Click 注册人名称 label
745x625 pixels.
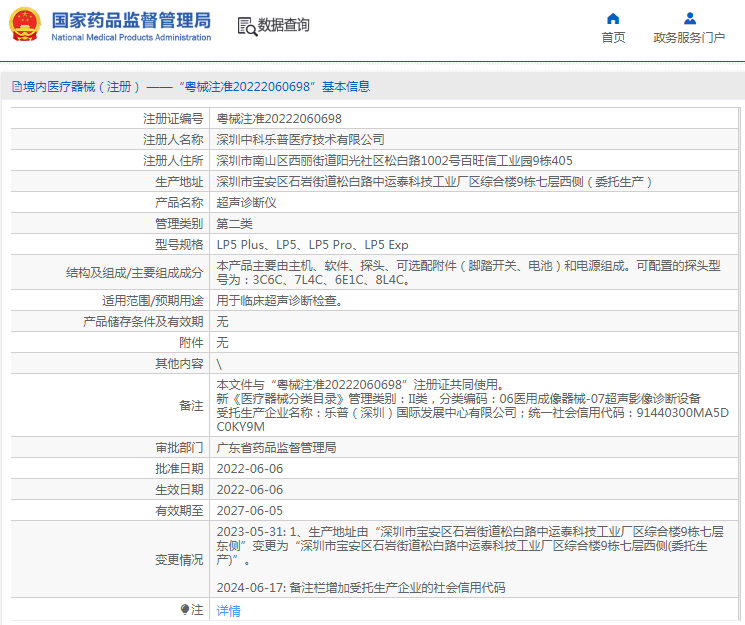pyautogui.click(x=173, y=139)
